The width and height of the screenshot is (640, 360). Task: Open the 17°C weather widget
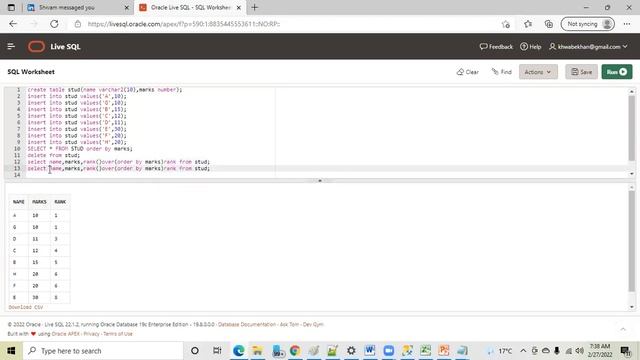(501, 351)
